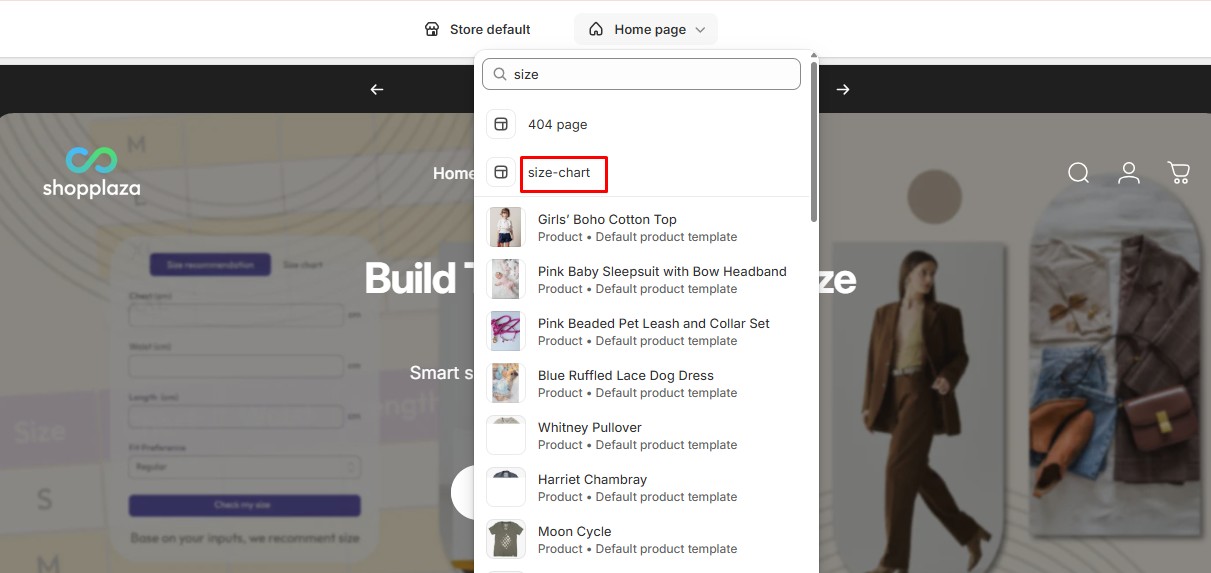Pick Blue Ruffled Lace Dog Dress thumbnail
Image resolution: width=1211 pixels, height=573 pixels.
pyautogui.click(x=505, y=383)
